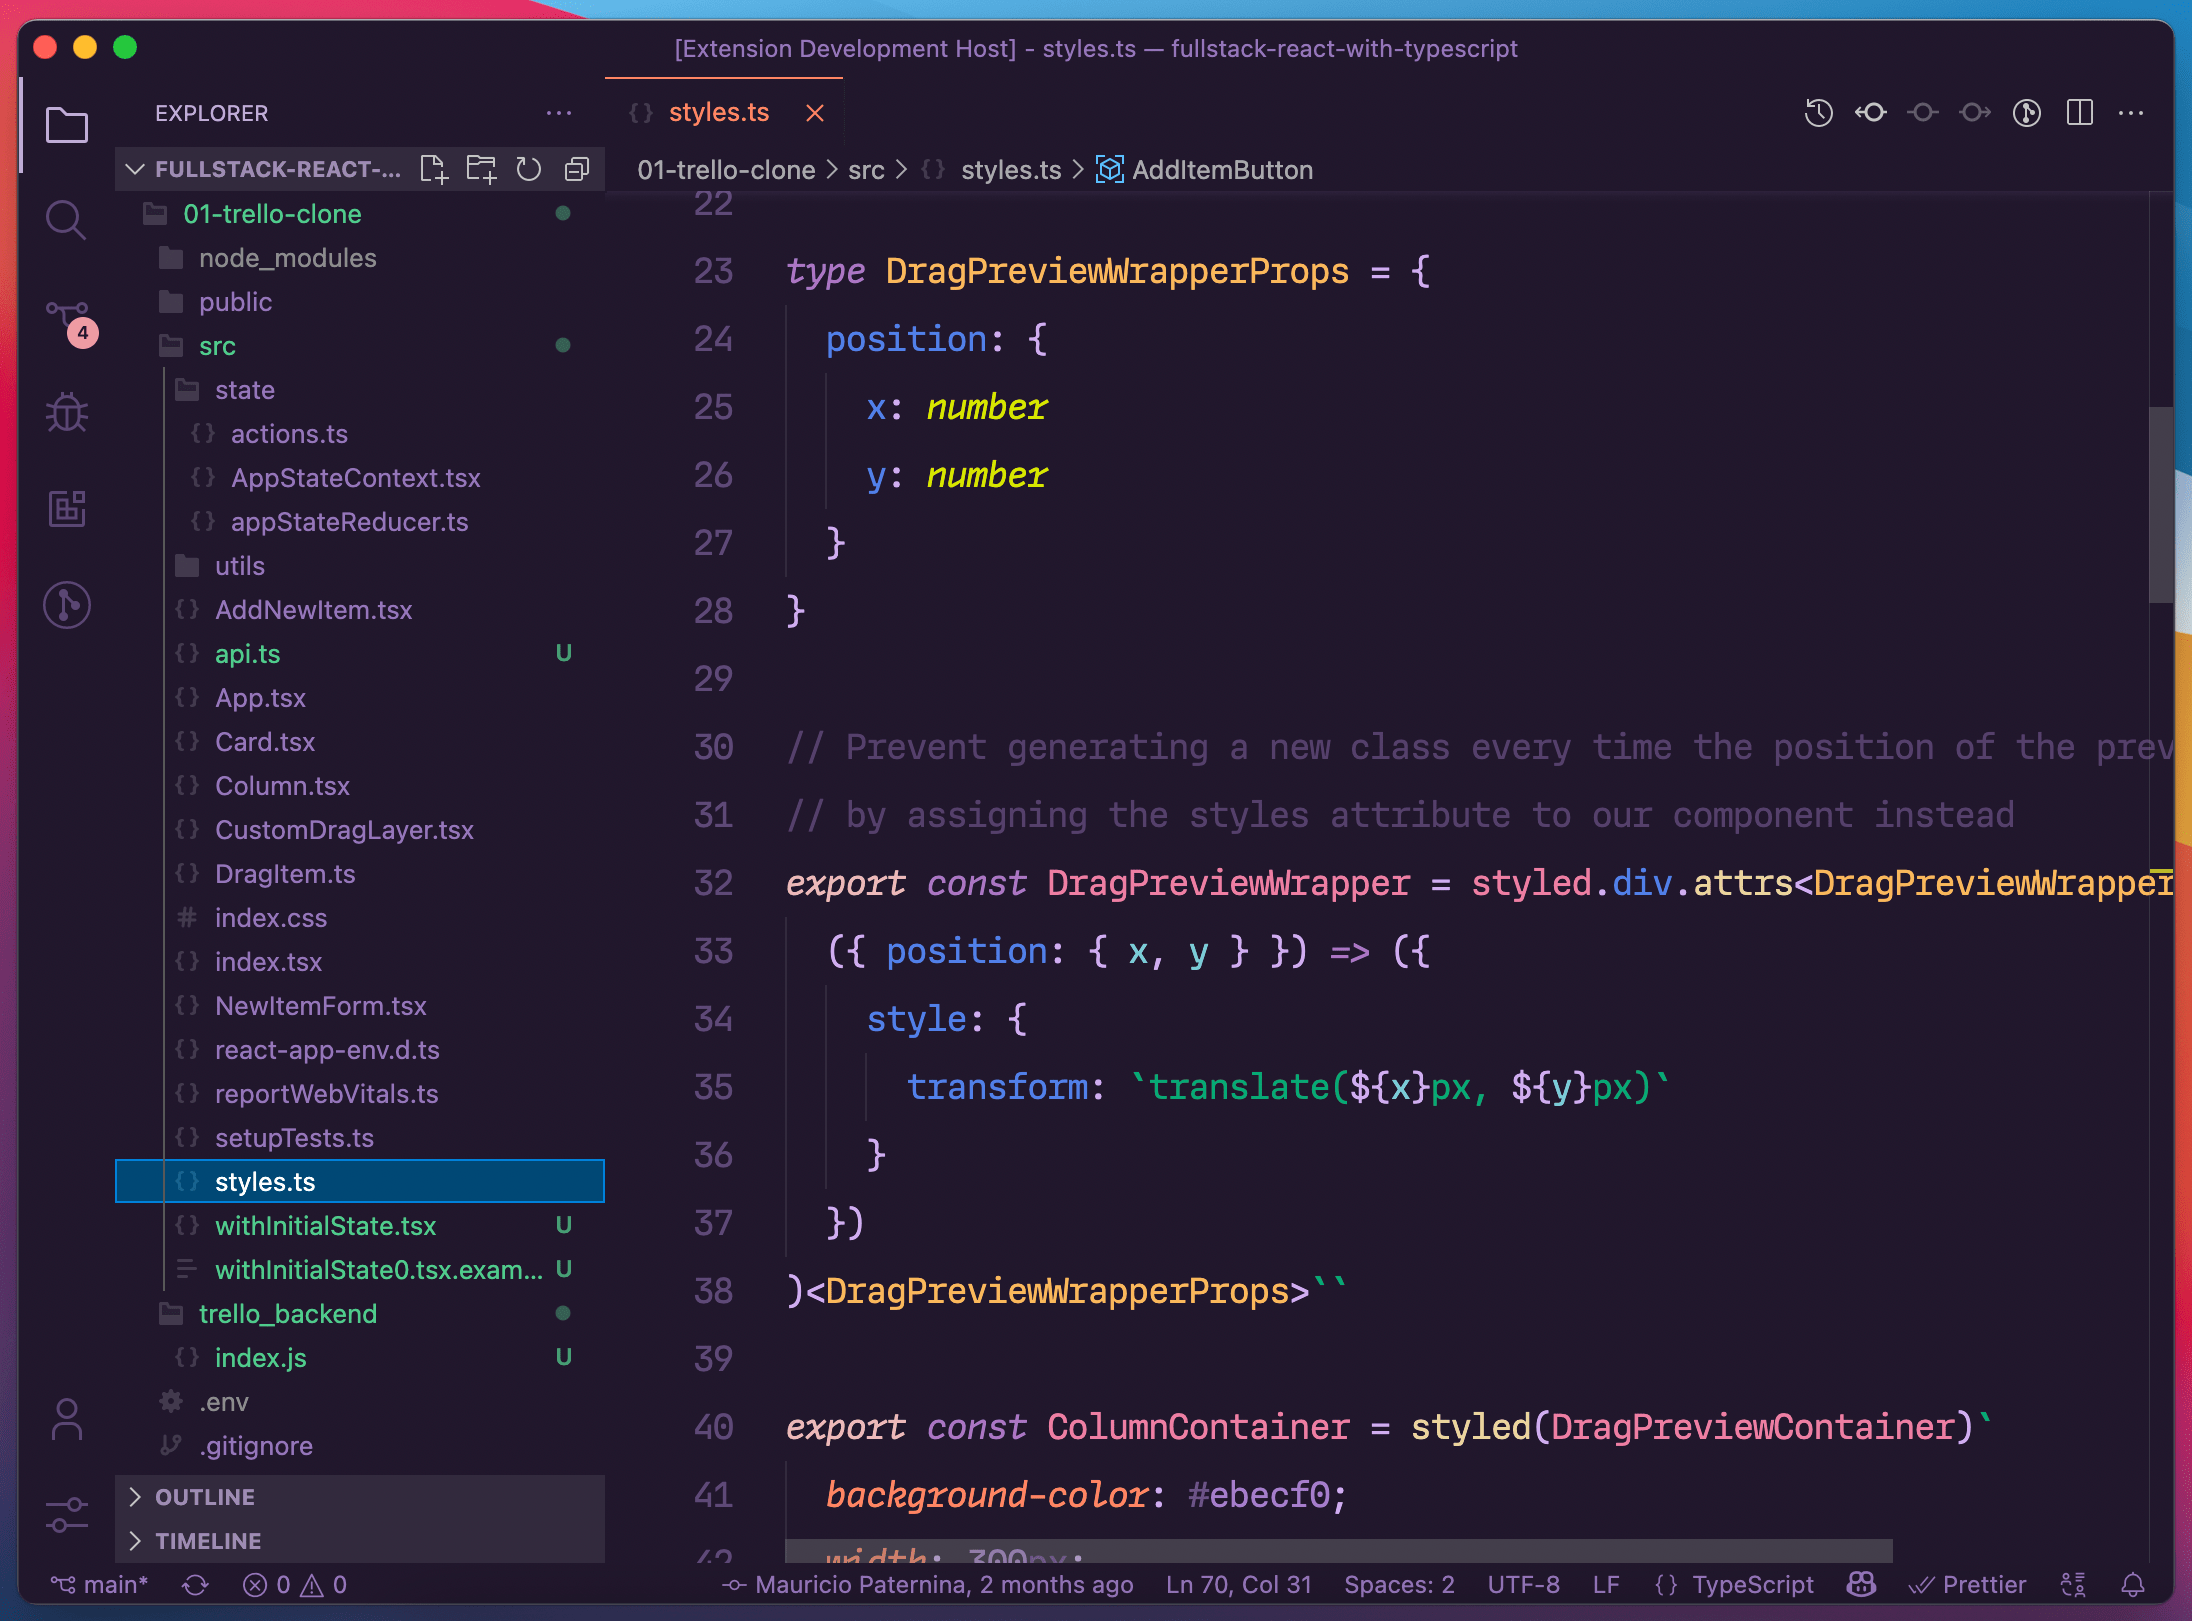Collapse the trello_backend folder
2192x1621 pixels.
(x=360, y=1314)
